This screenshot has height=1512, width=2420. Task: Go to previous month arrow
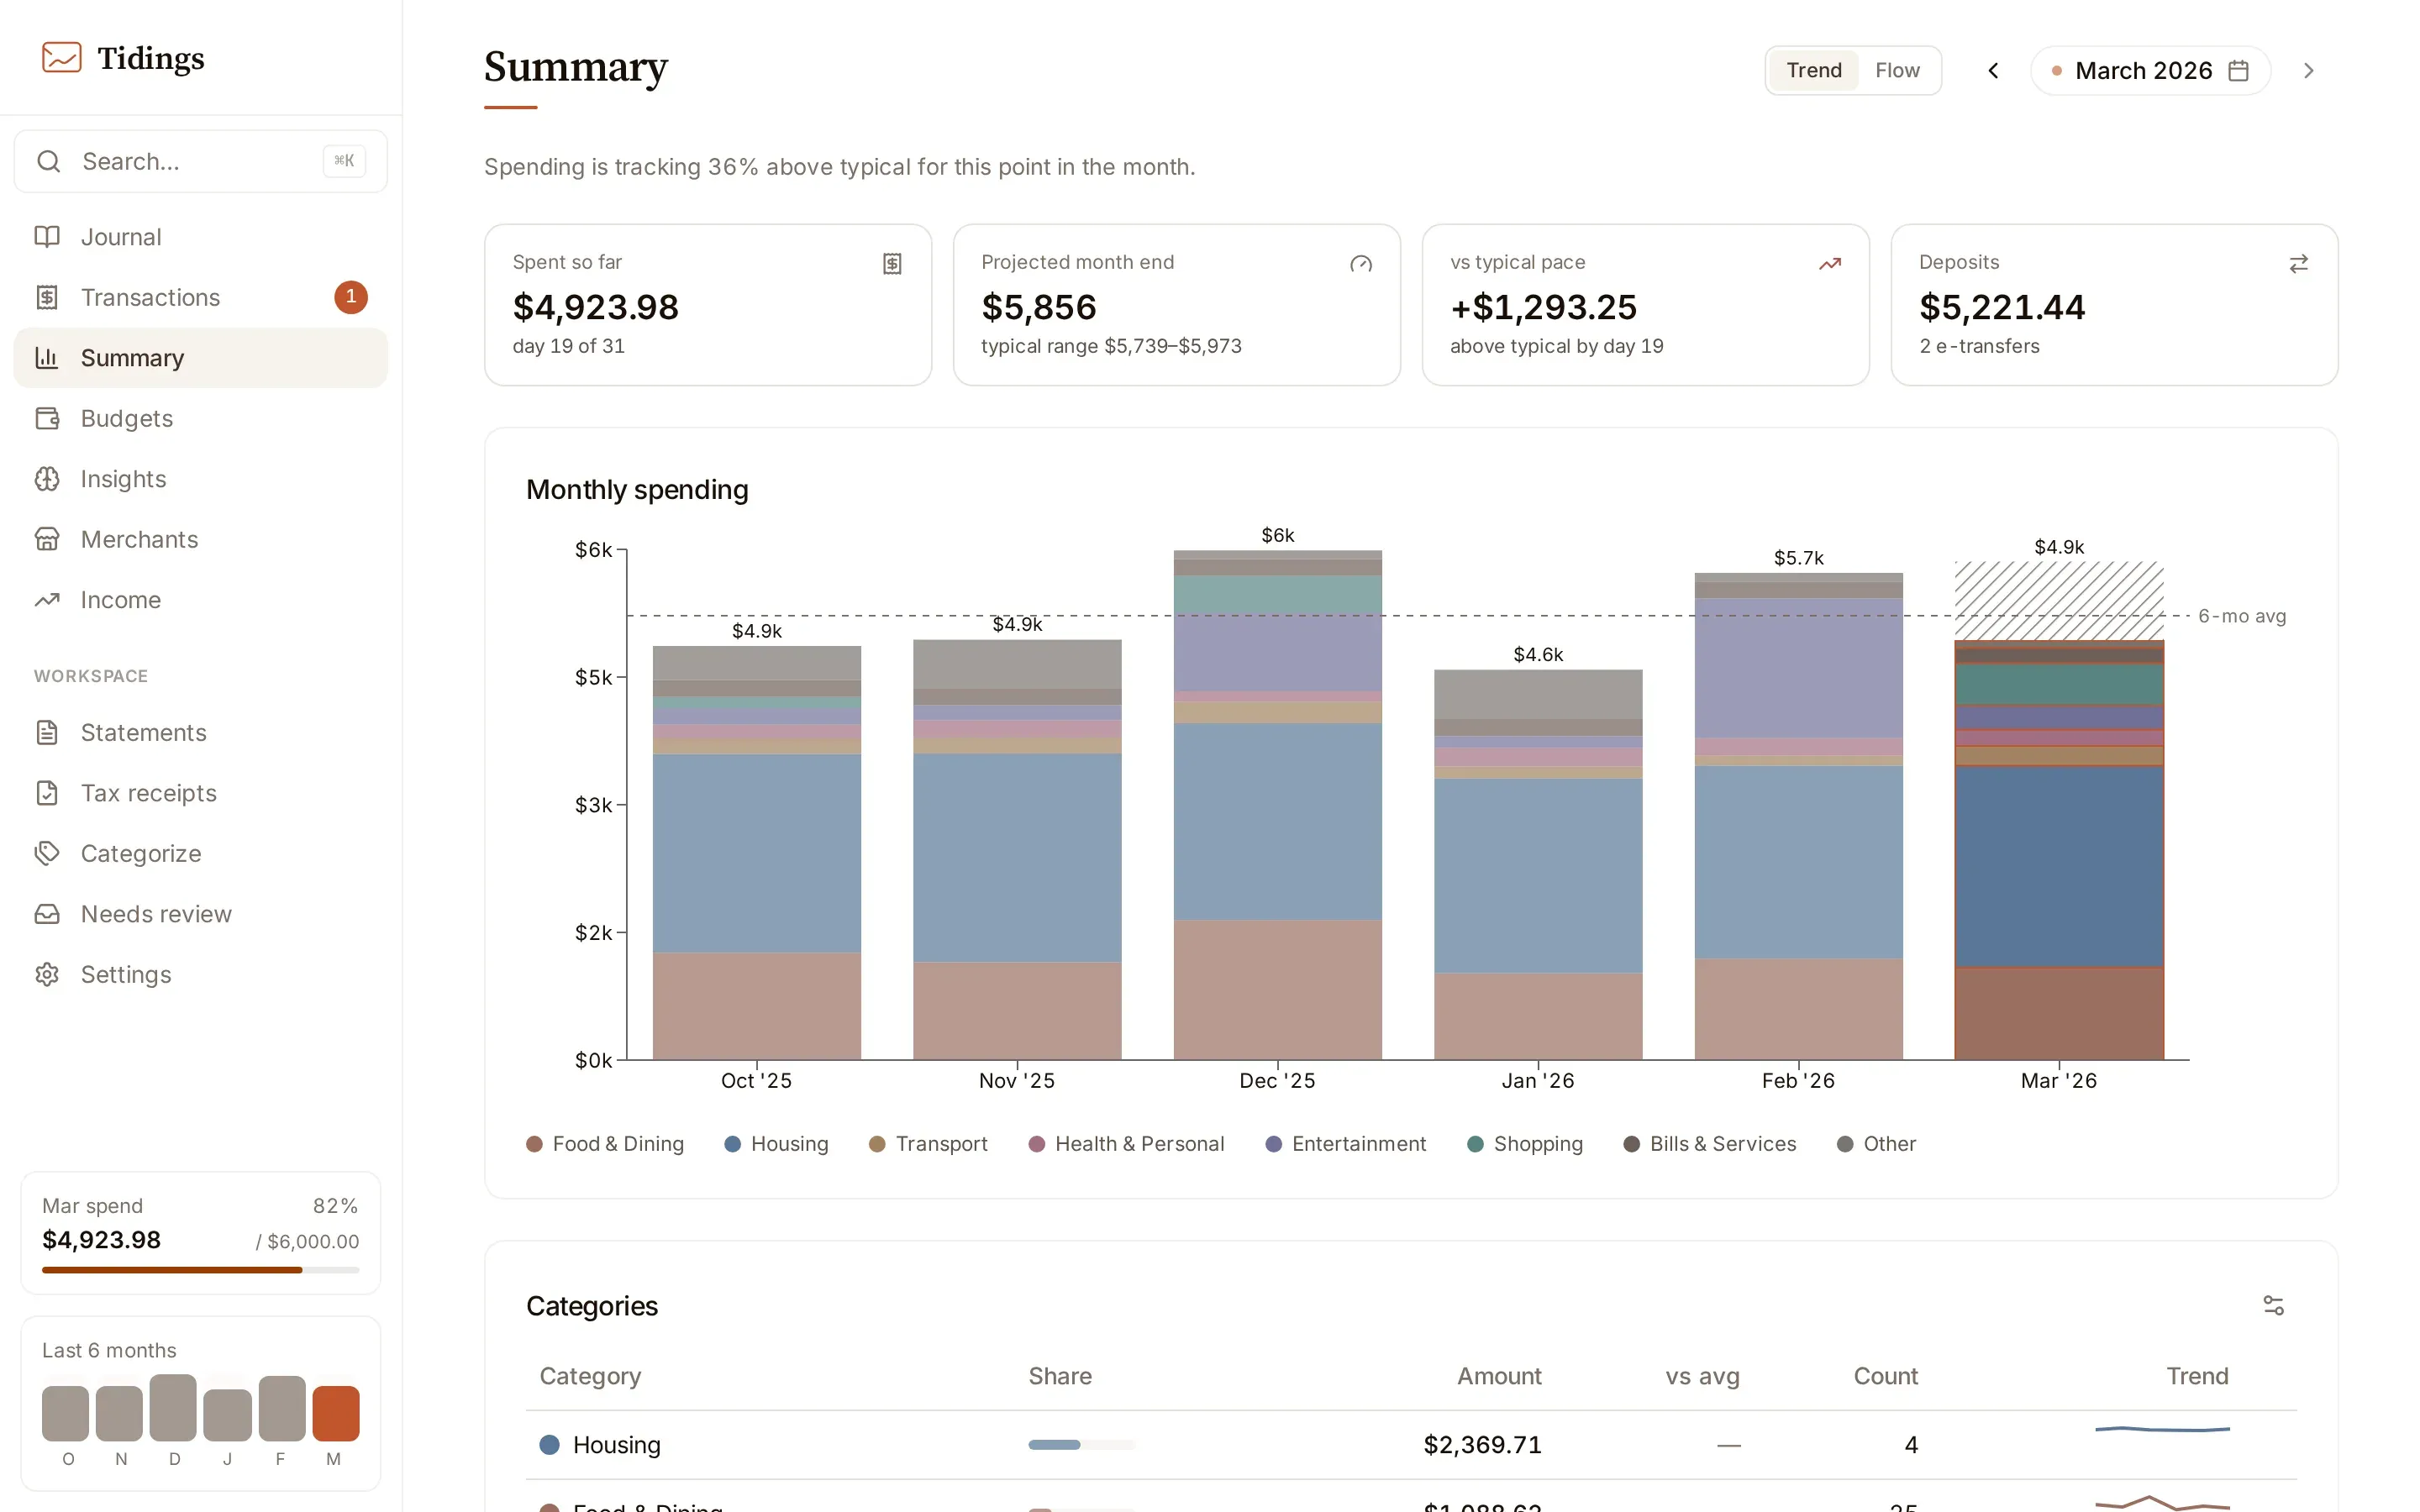(x=1993, y=70)
